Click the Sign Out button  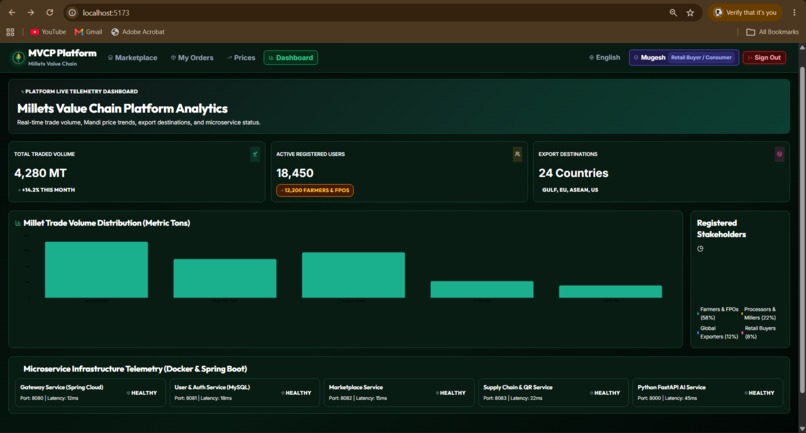(x=764, y=58)
